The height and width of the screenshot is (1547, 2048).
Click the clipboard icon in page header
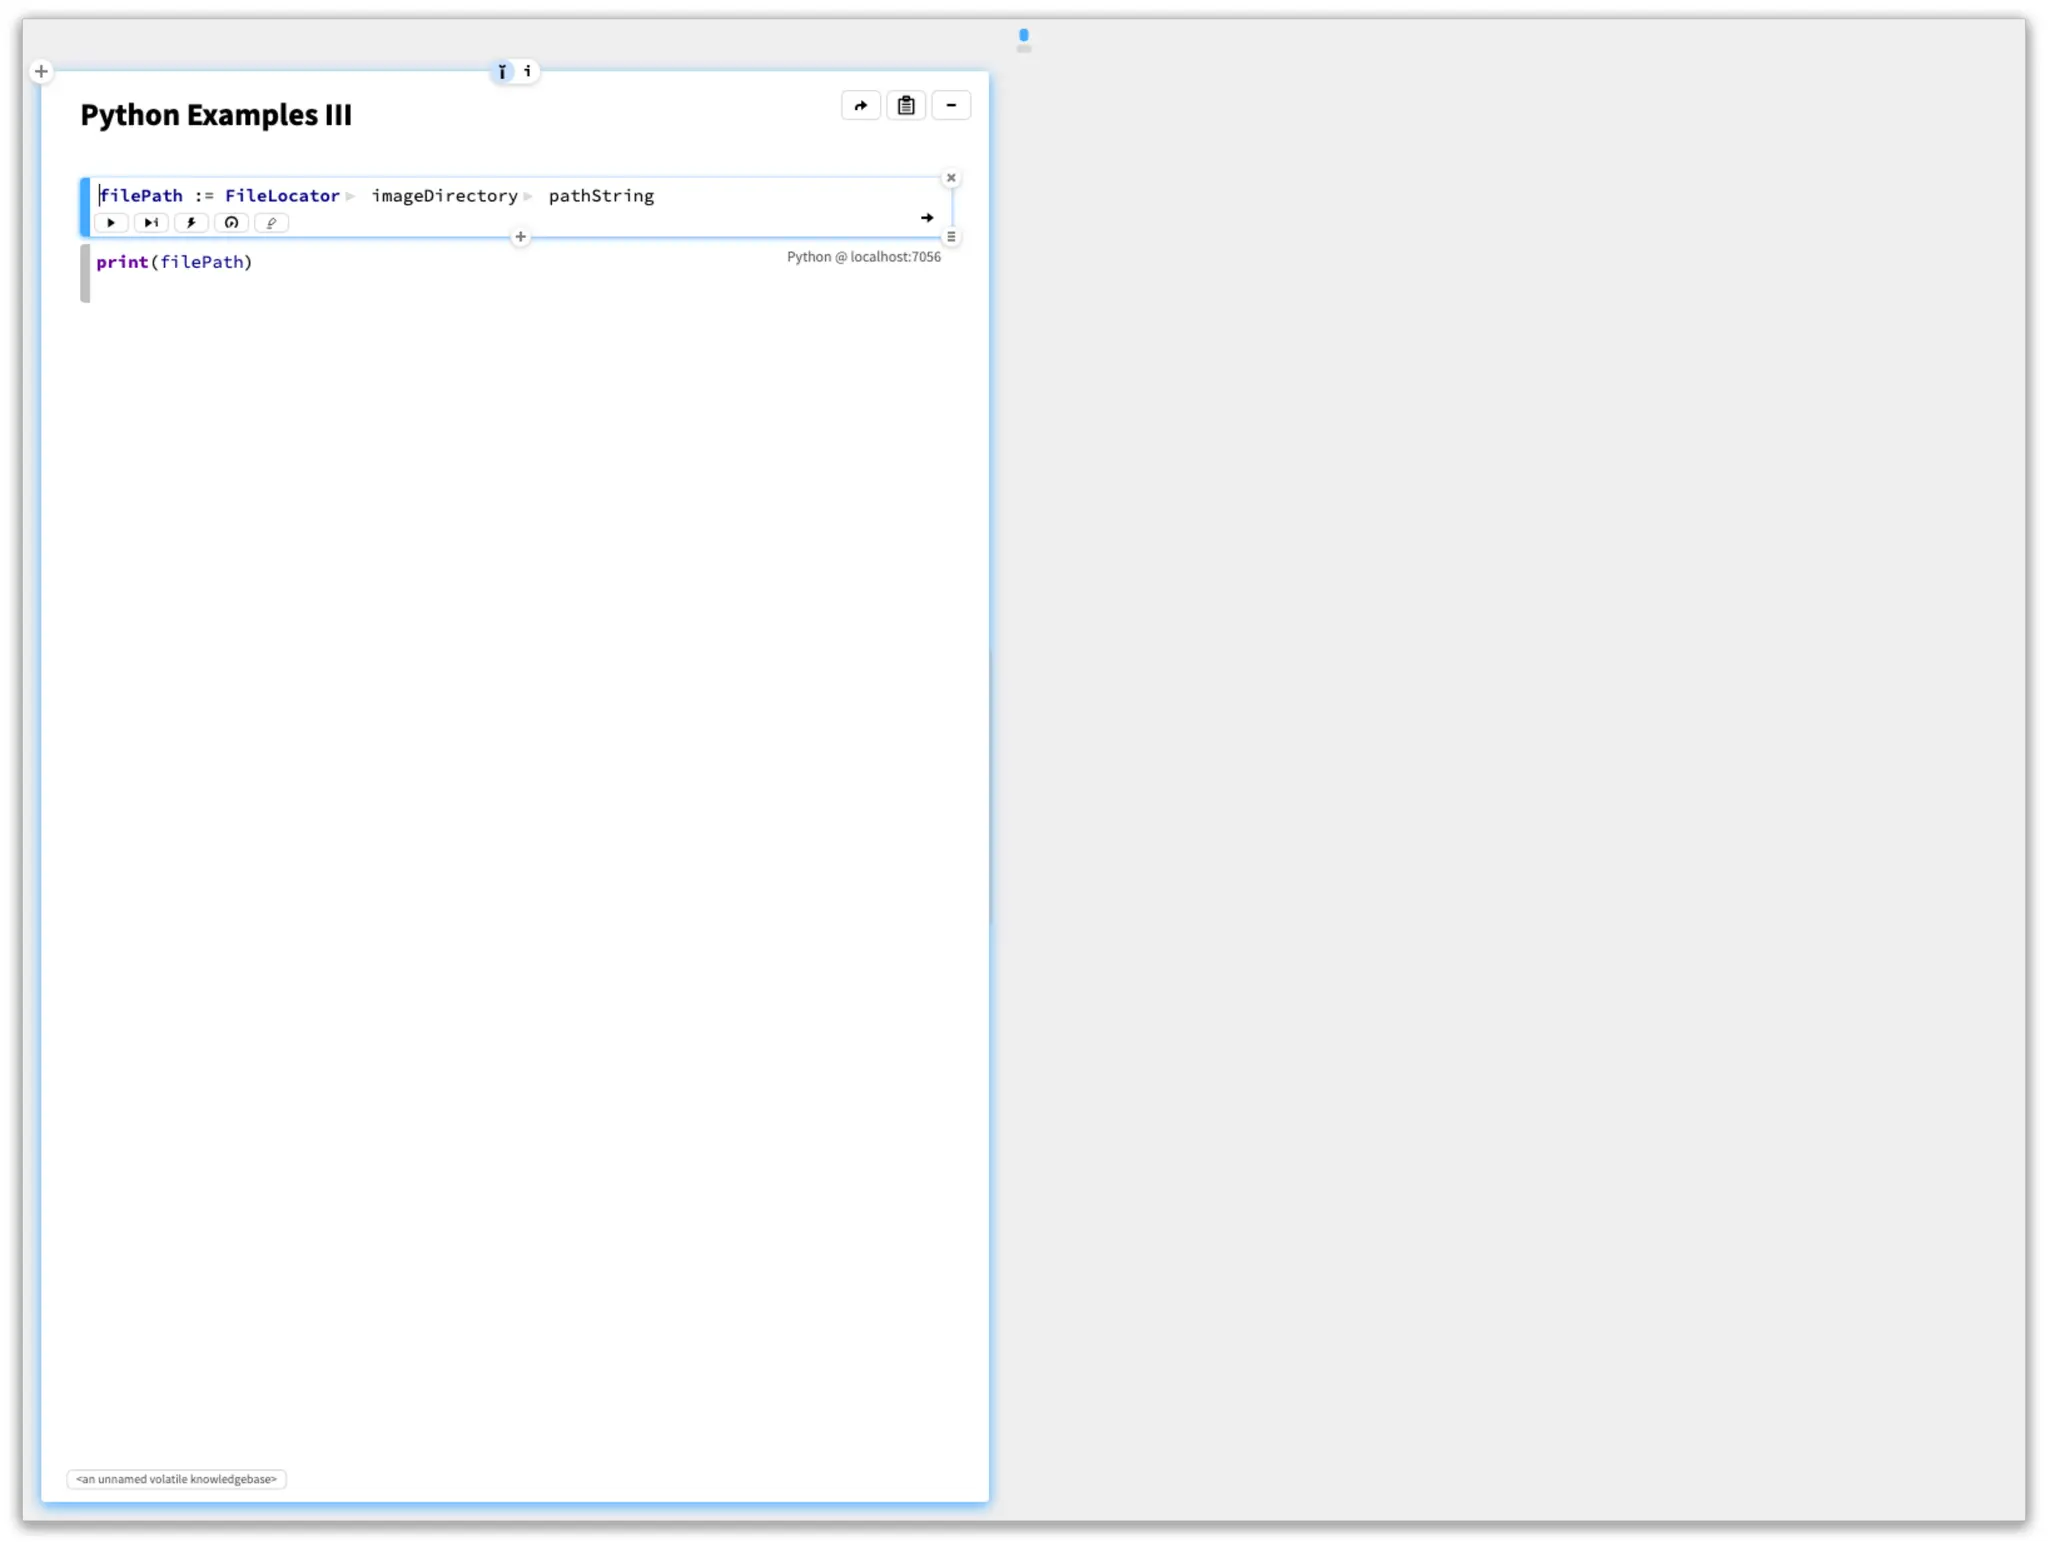(x=906, y=106)
